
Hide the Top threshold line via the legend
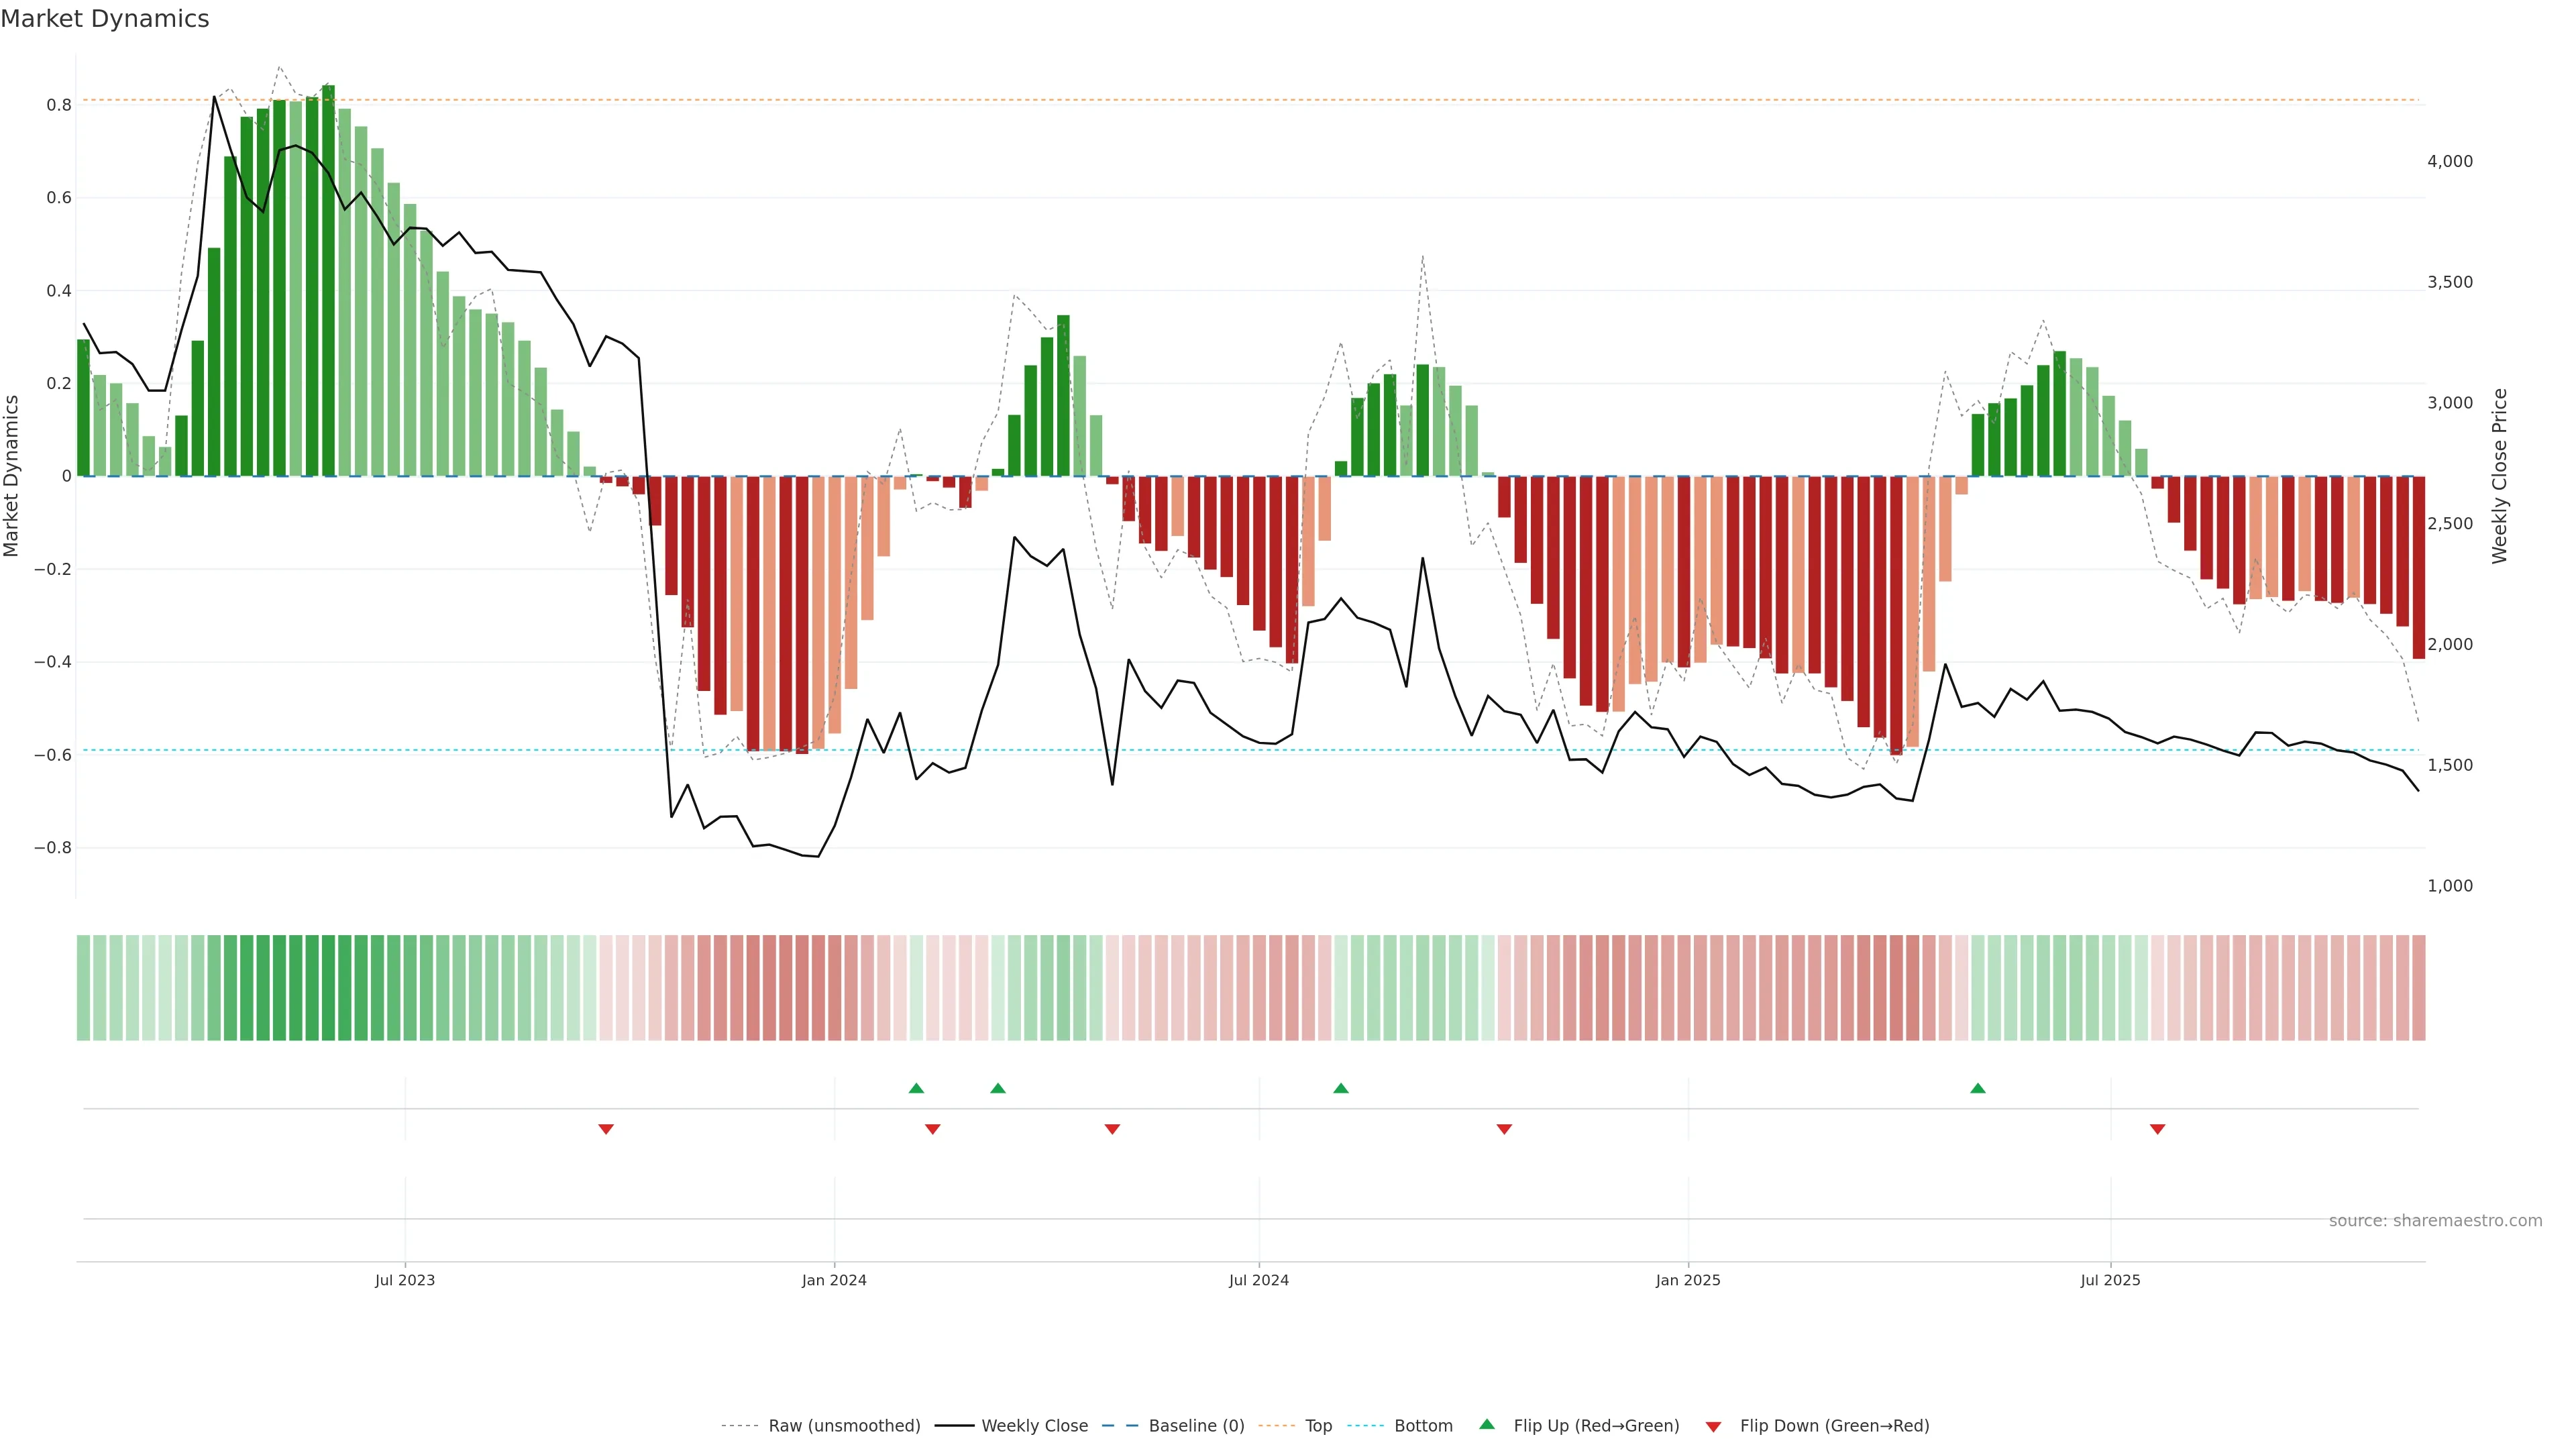[1318, 1426]
